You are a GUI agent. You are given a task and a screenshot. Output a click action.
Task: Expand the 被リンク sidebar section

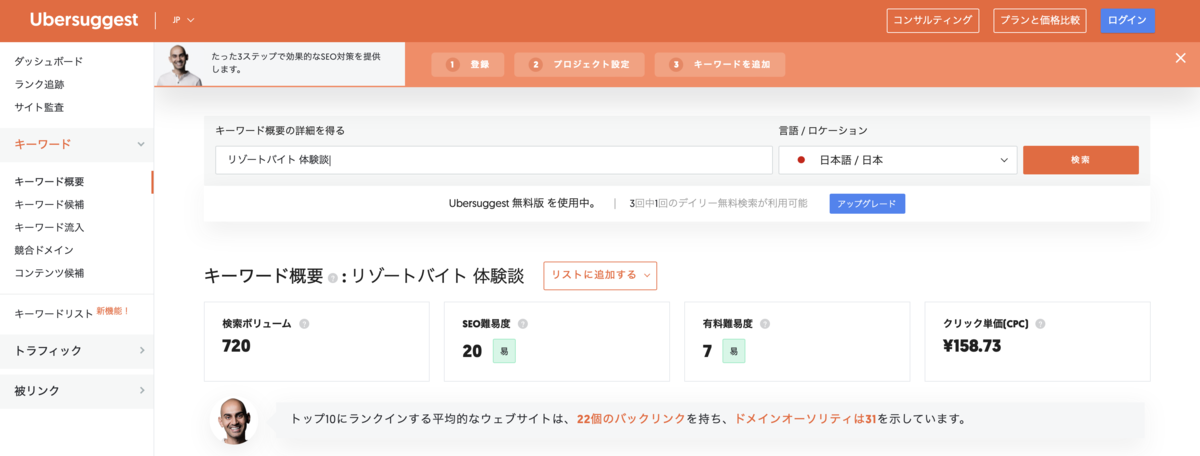(76, 390)
